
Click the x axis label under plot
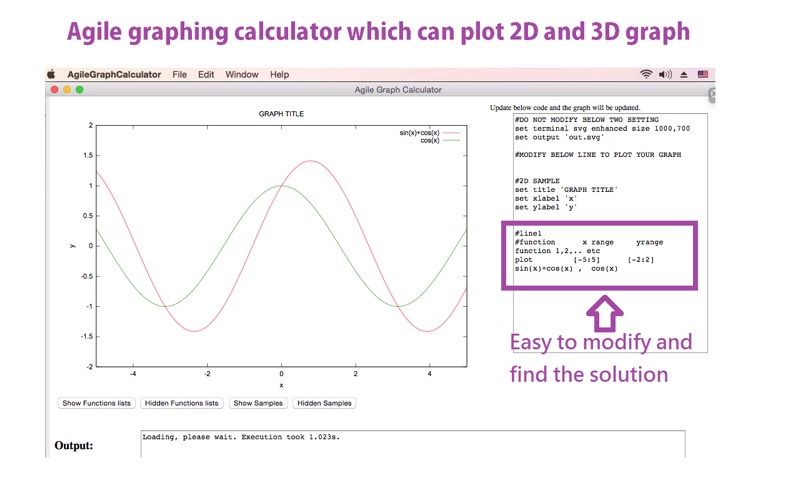[281, 385]
